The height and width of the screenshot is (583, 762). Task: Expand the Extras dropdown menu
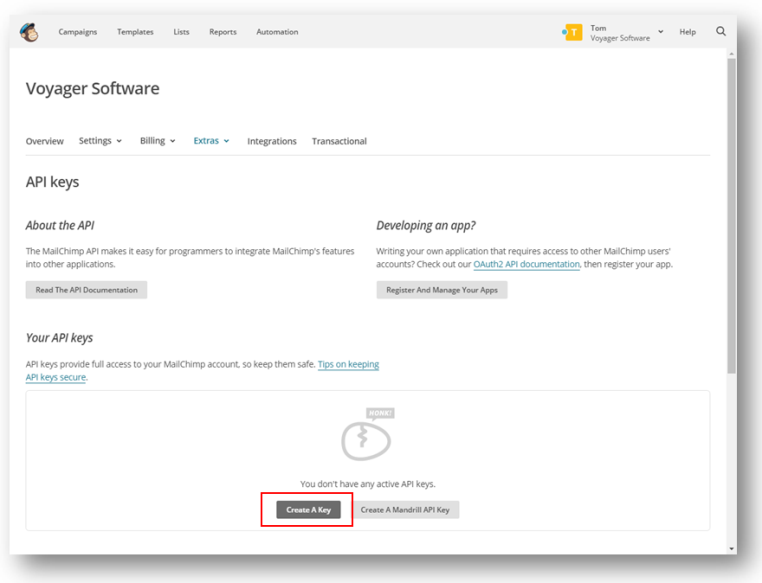click(x=211, y=141)
